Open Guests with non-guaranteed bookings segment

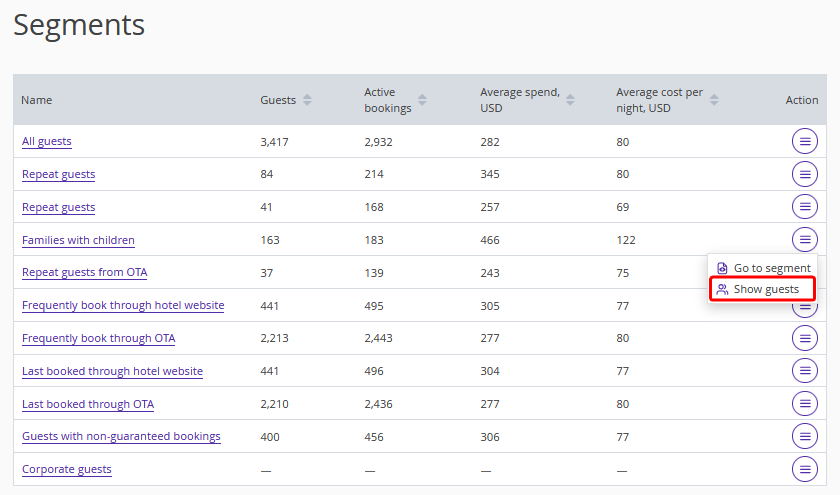[x=121, y=436]
